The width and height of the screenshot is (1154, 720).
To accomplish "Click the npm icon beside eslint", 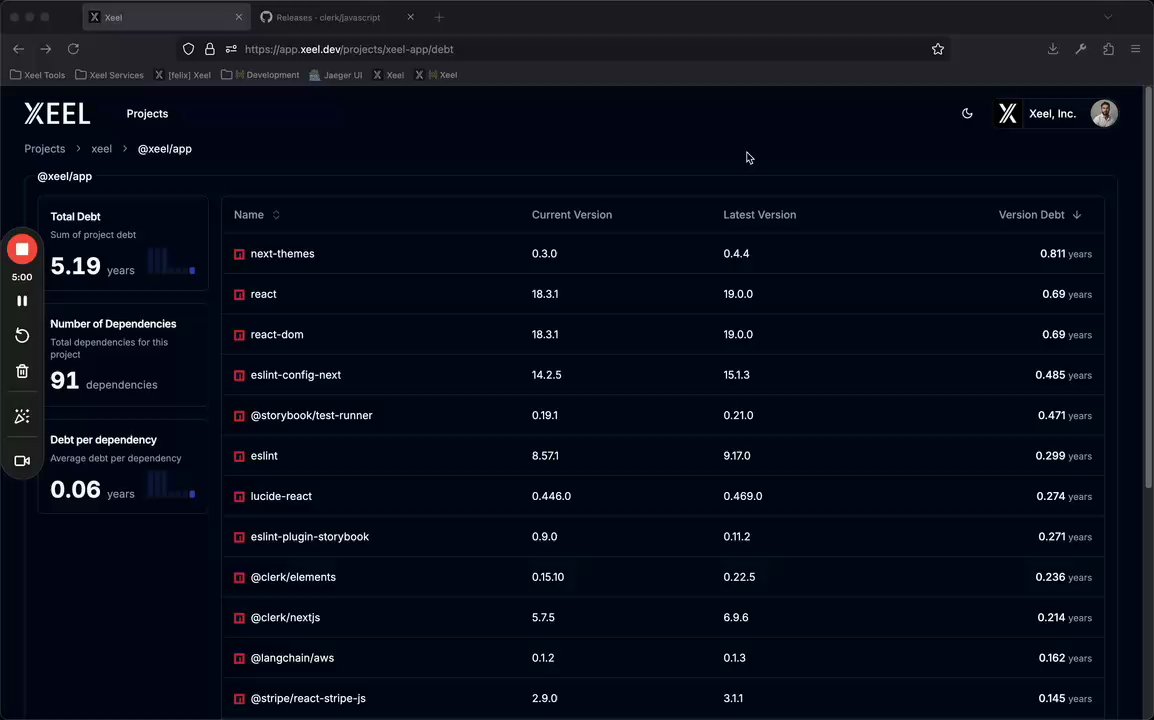I will point(239,456).
